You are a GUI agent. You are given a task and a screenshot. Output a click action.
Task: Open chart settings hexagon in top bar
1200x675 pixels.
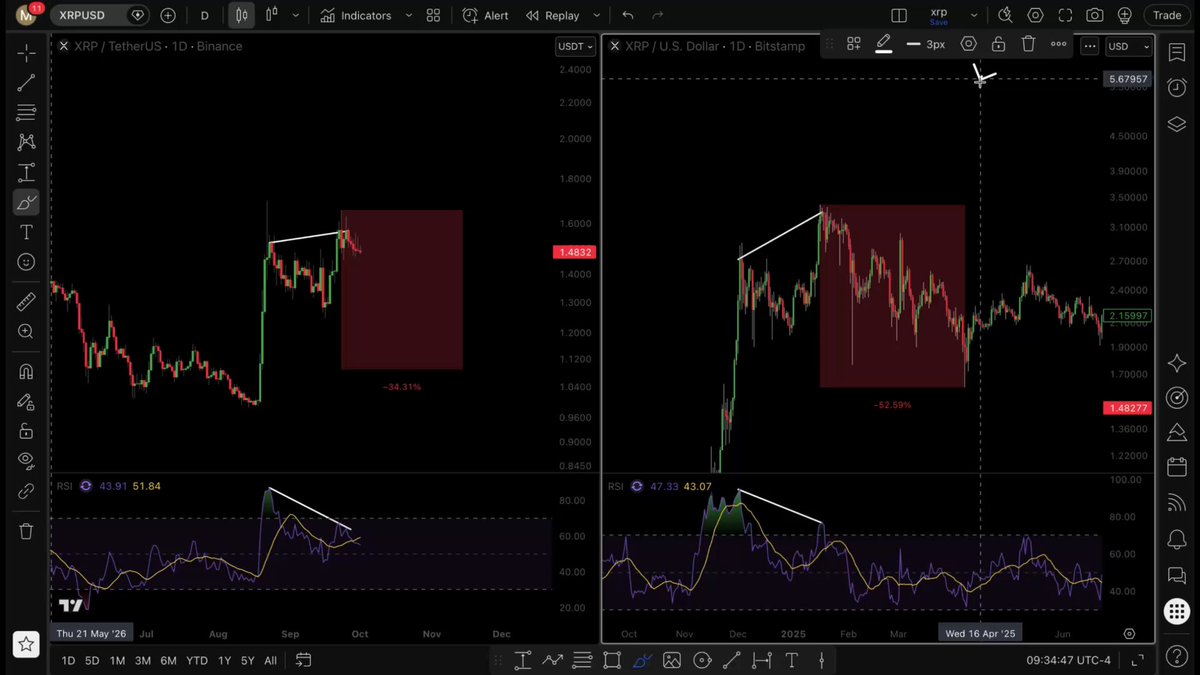click(x=1035, y=16)
